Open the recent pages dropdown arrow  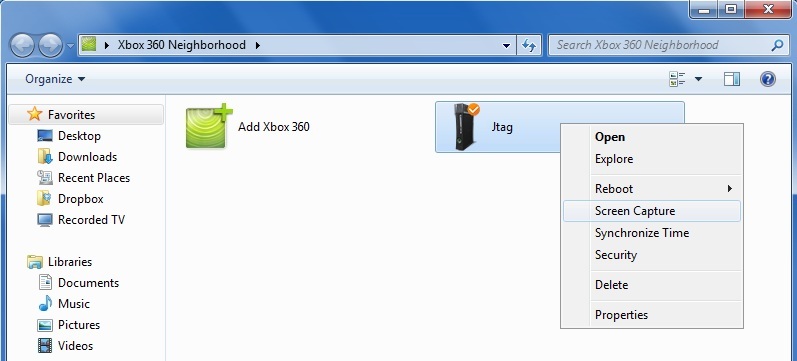[70, 46]
